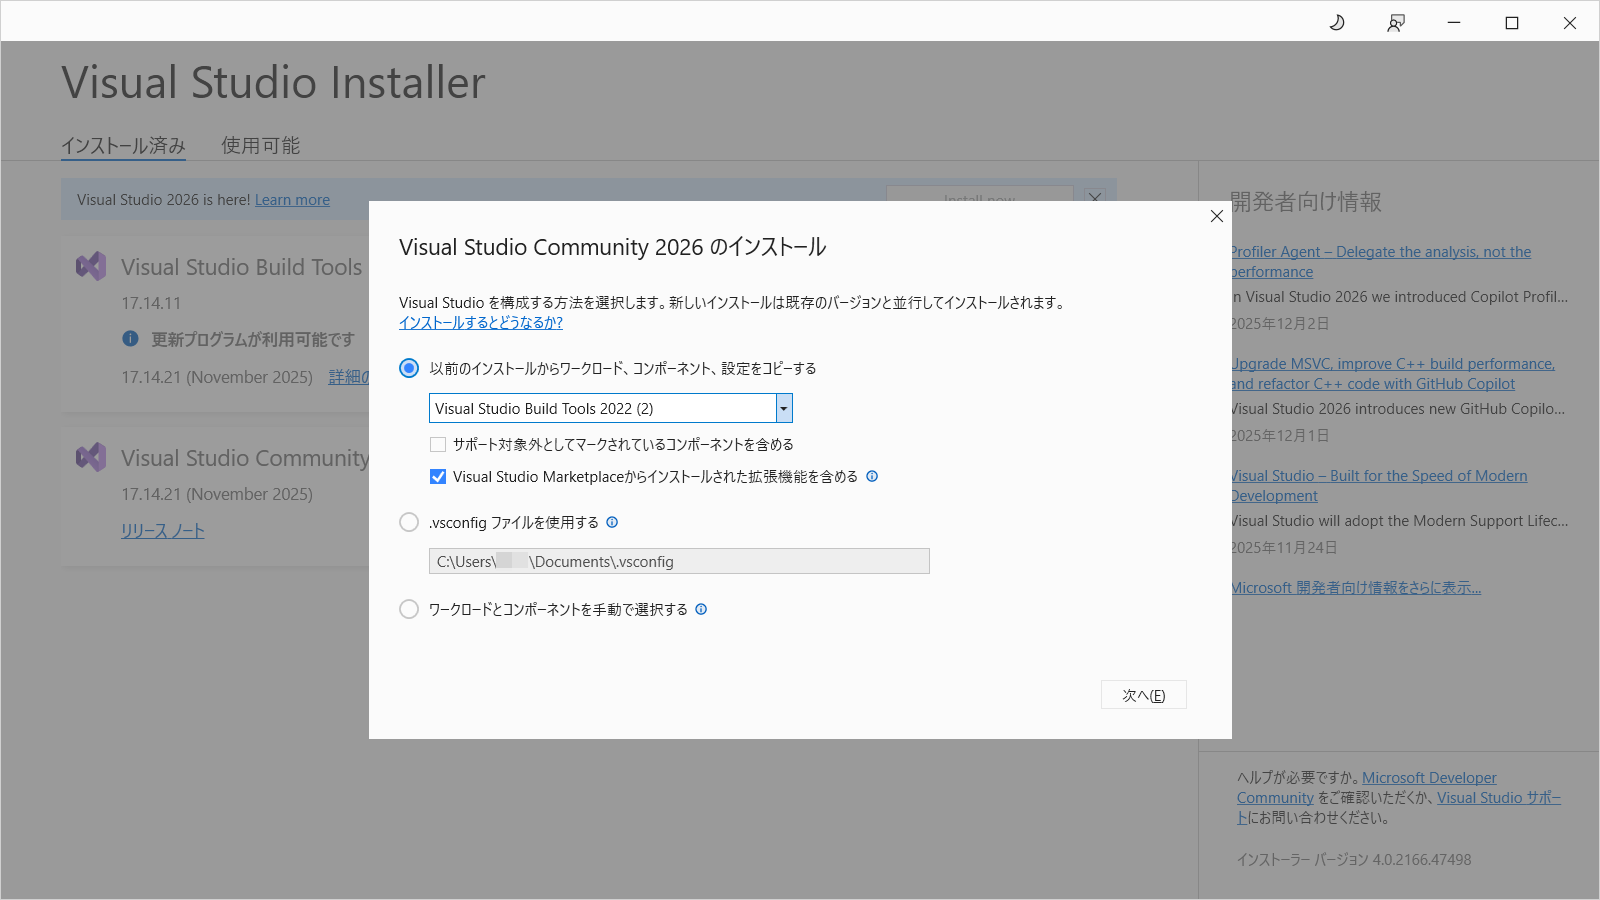
Task: Click info icon beside Marketplace extensions option
Action: (872, 476)
